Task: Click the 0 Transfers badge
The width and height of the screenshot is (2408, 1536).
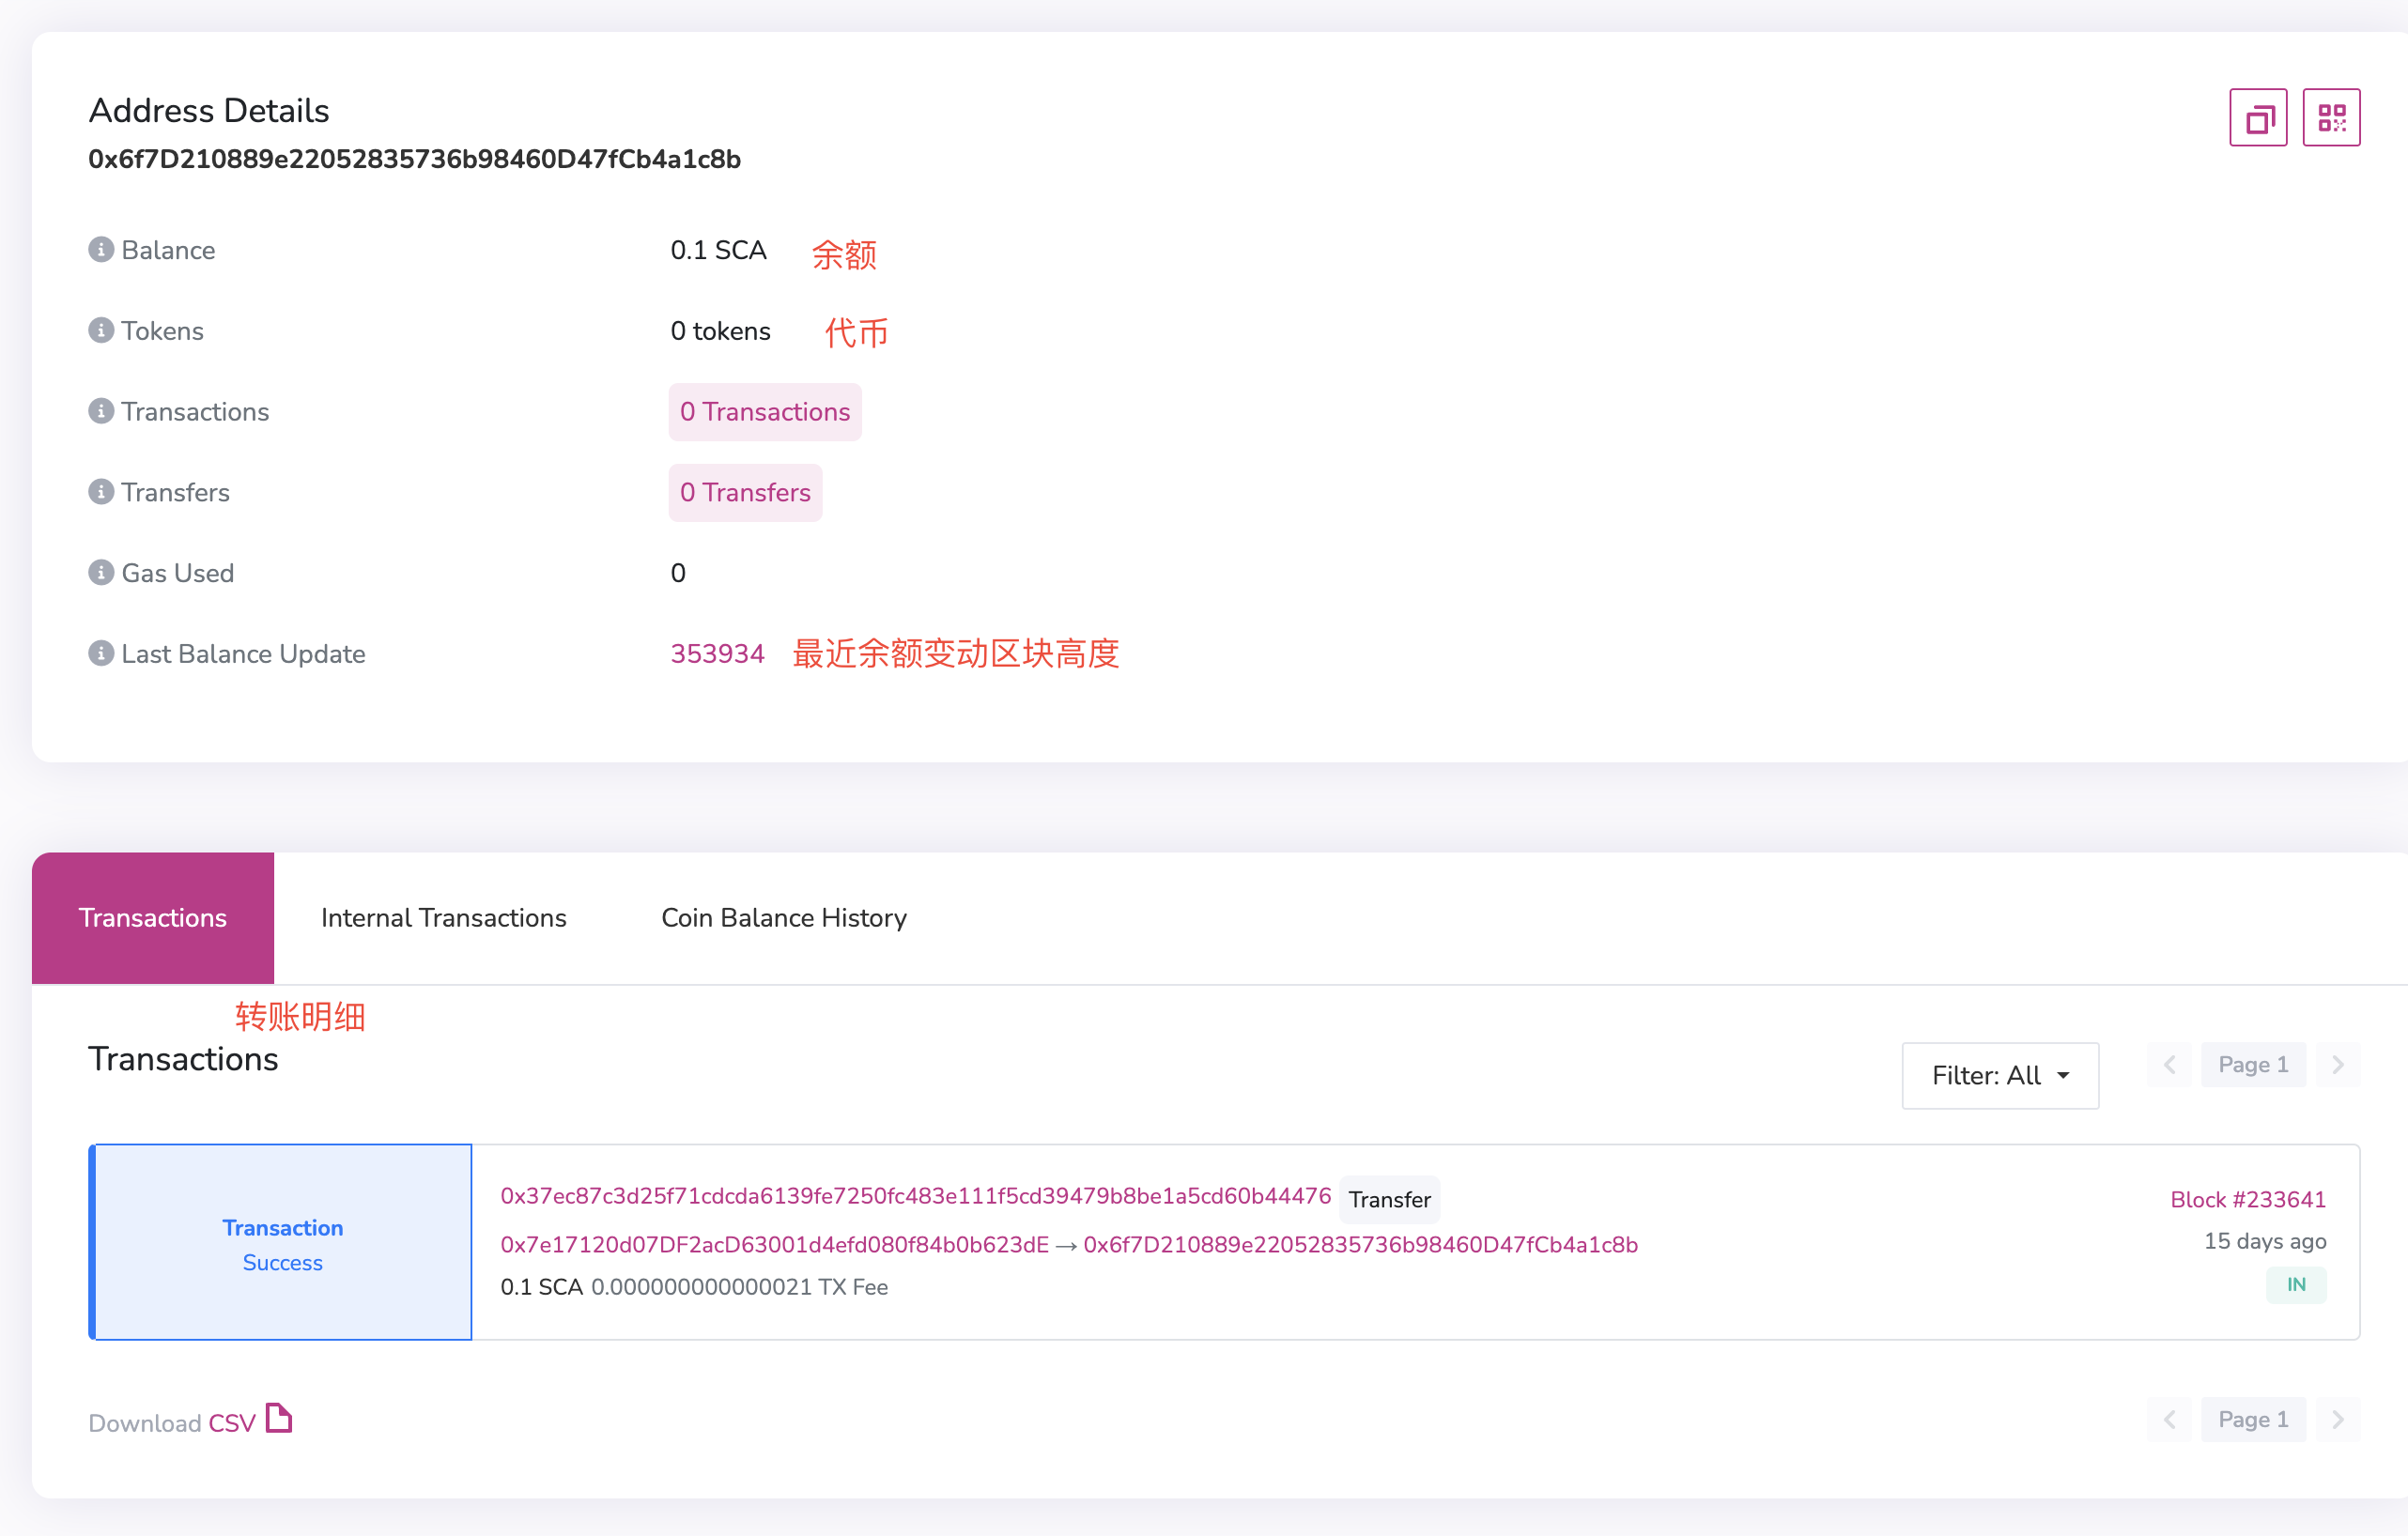Action: pos(745,492)
